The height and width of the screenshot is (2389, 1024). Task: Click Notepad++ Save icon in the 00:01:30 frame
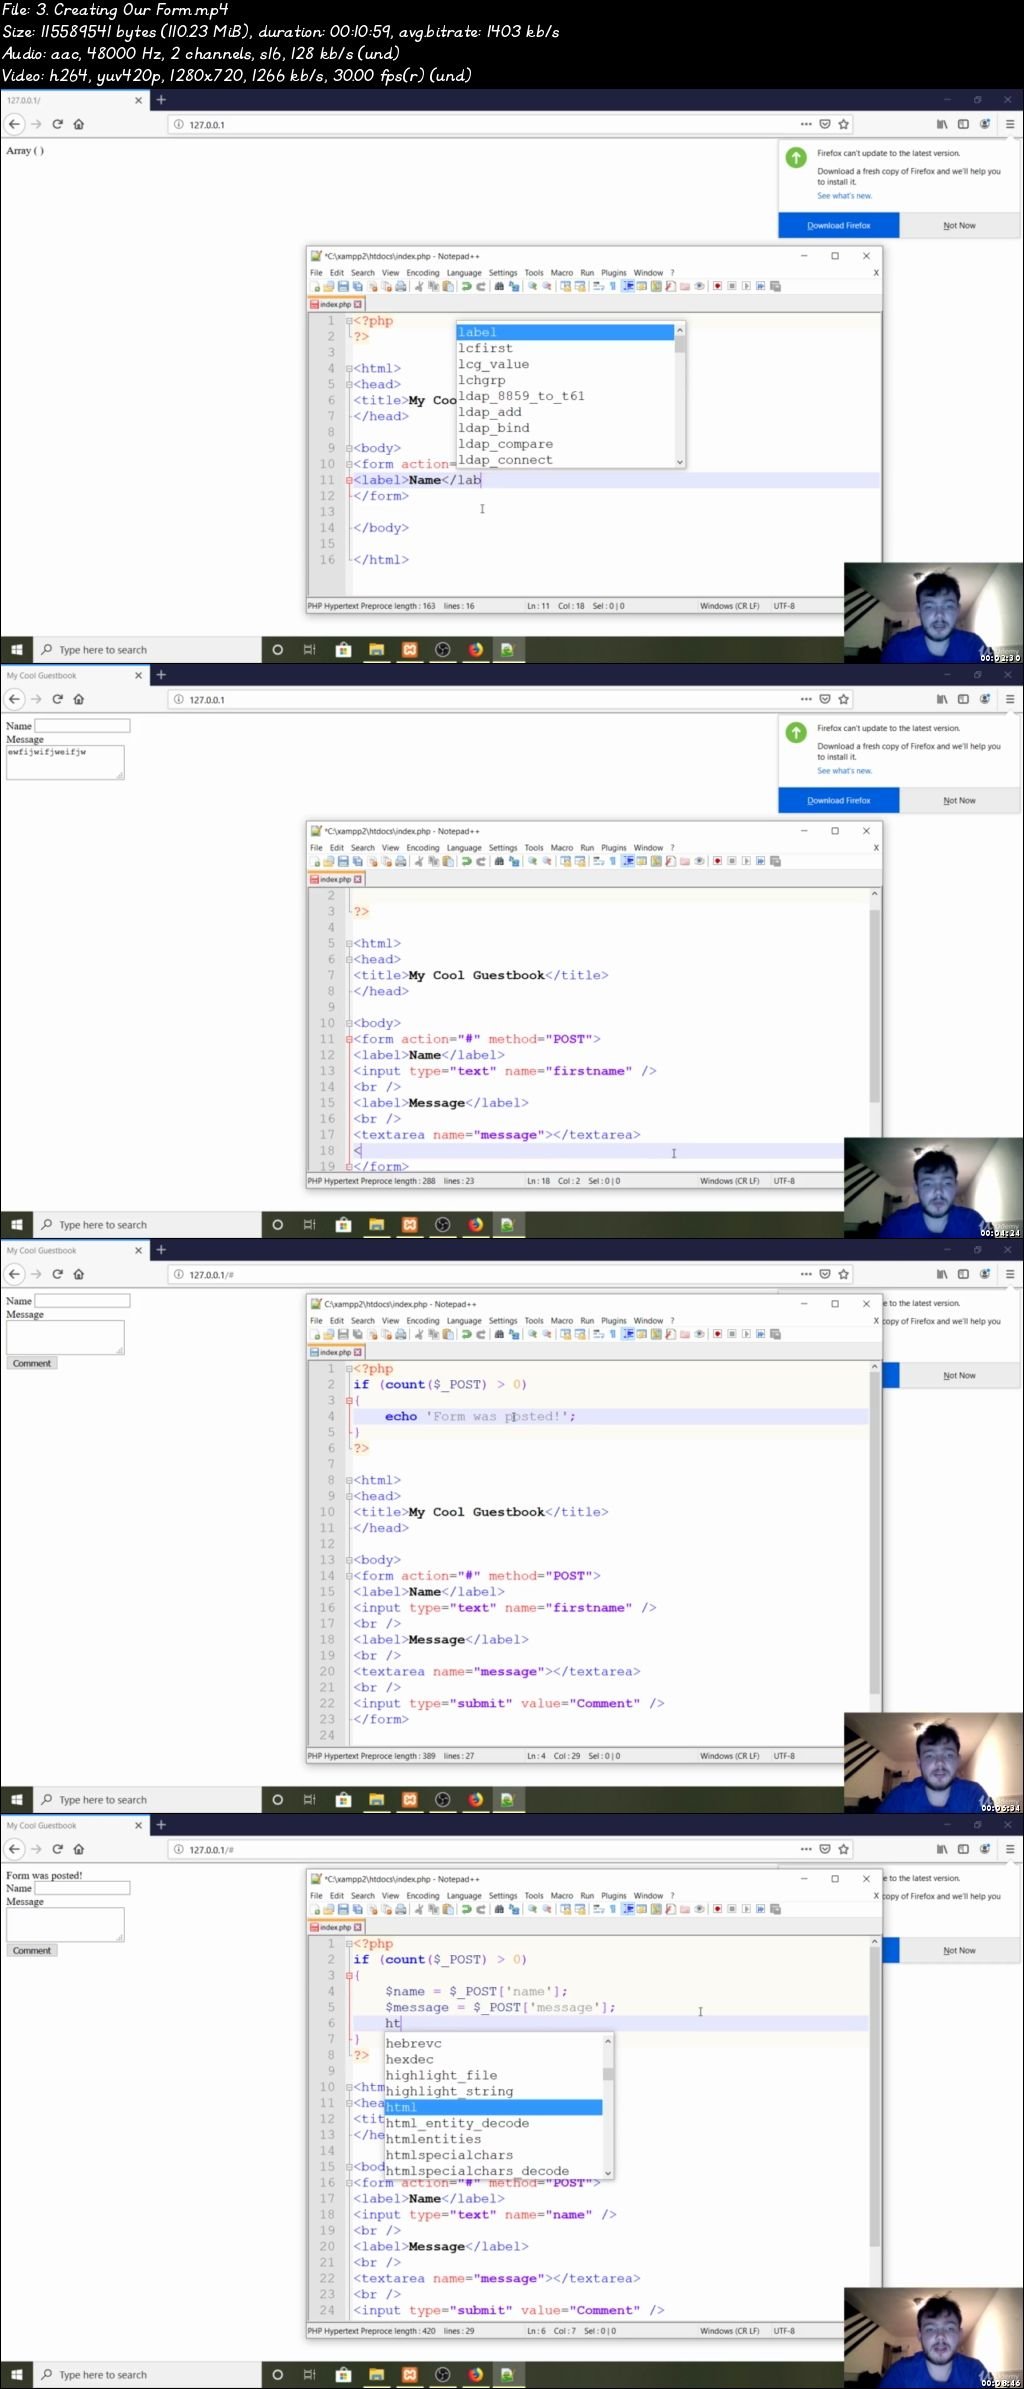tap(343, 286)
